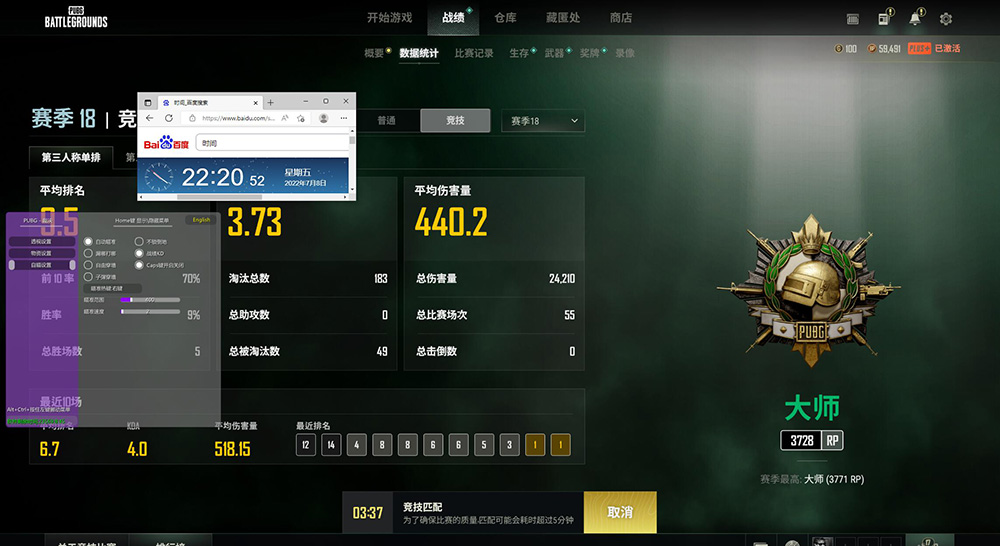Image resolution: width=1000 pixels, height=546 pixels.
Task: Click the PUBG Battlegrounds logo
Action: pos(75,17)
